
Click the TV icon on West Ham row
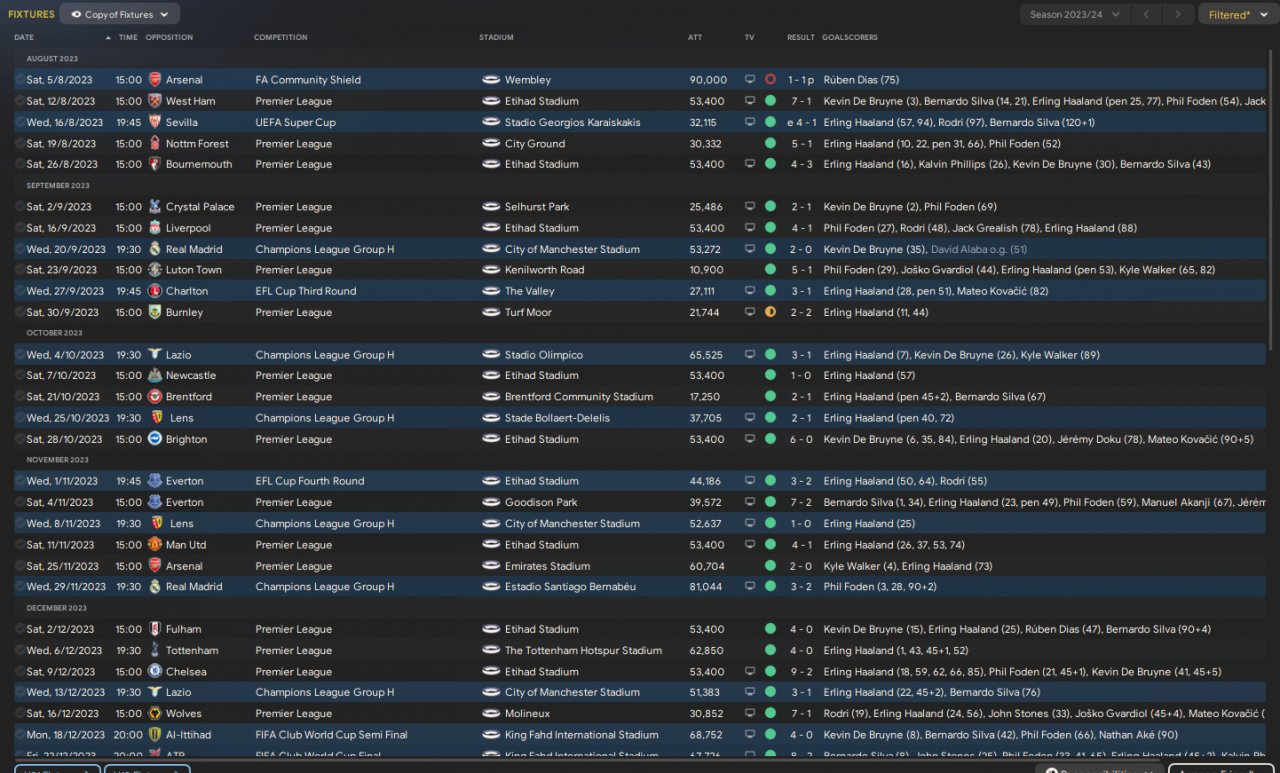[750, 101]
